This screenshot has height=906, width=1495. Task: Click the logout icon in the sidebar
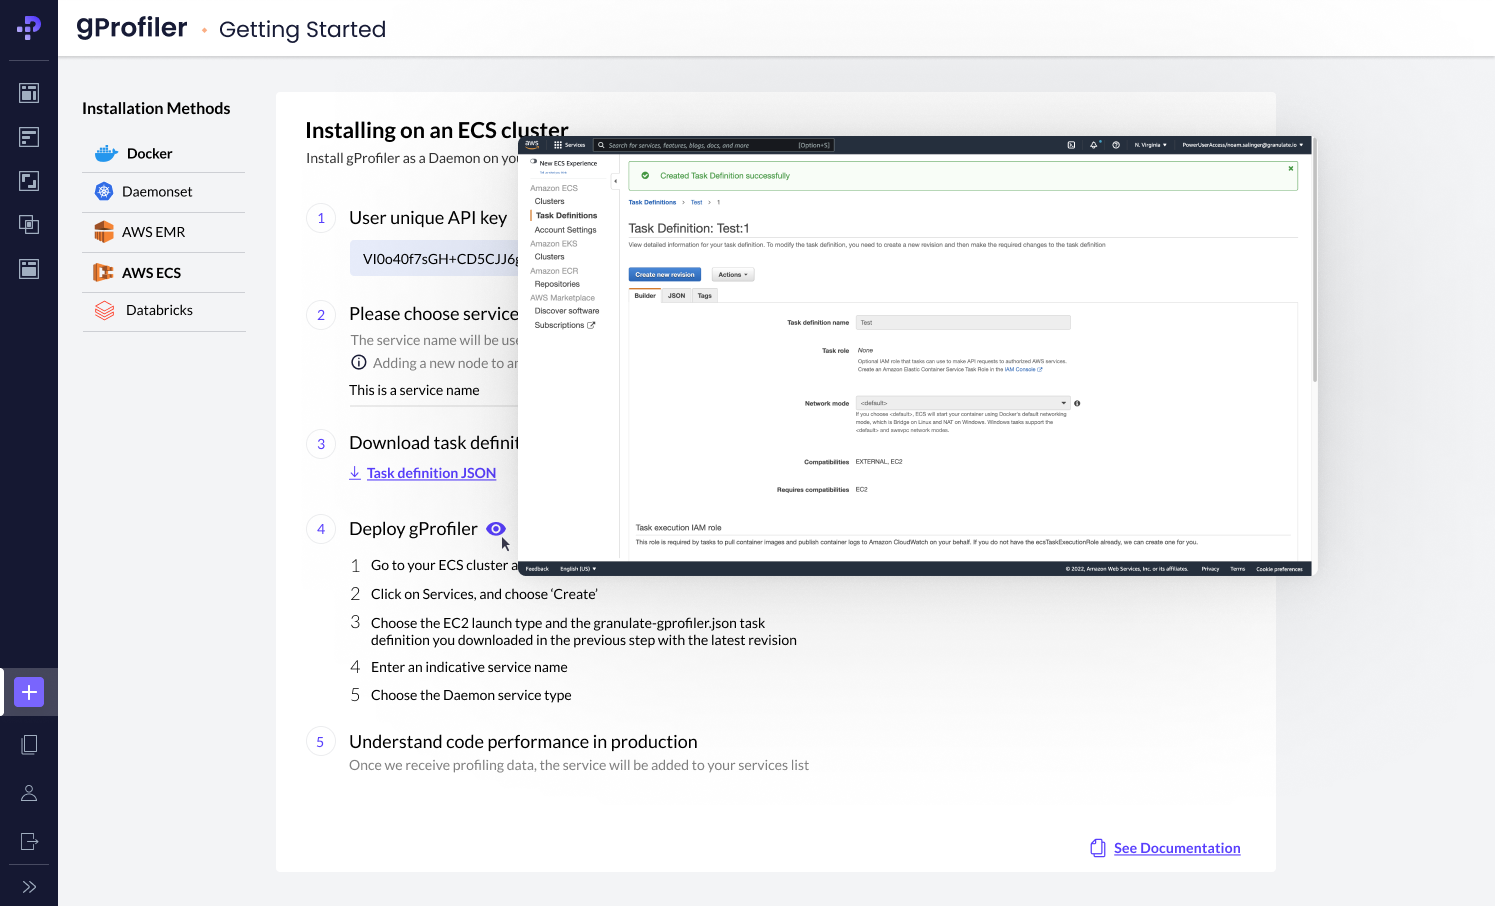(x=29, y=841)
